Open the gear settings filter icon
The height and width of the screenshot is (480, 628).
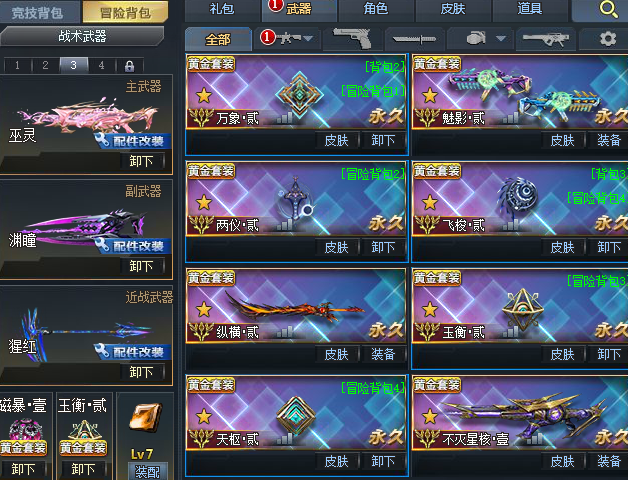coord(608,39)
